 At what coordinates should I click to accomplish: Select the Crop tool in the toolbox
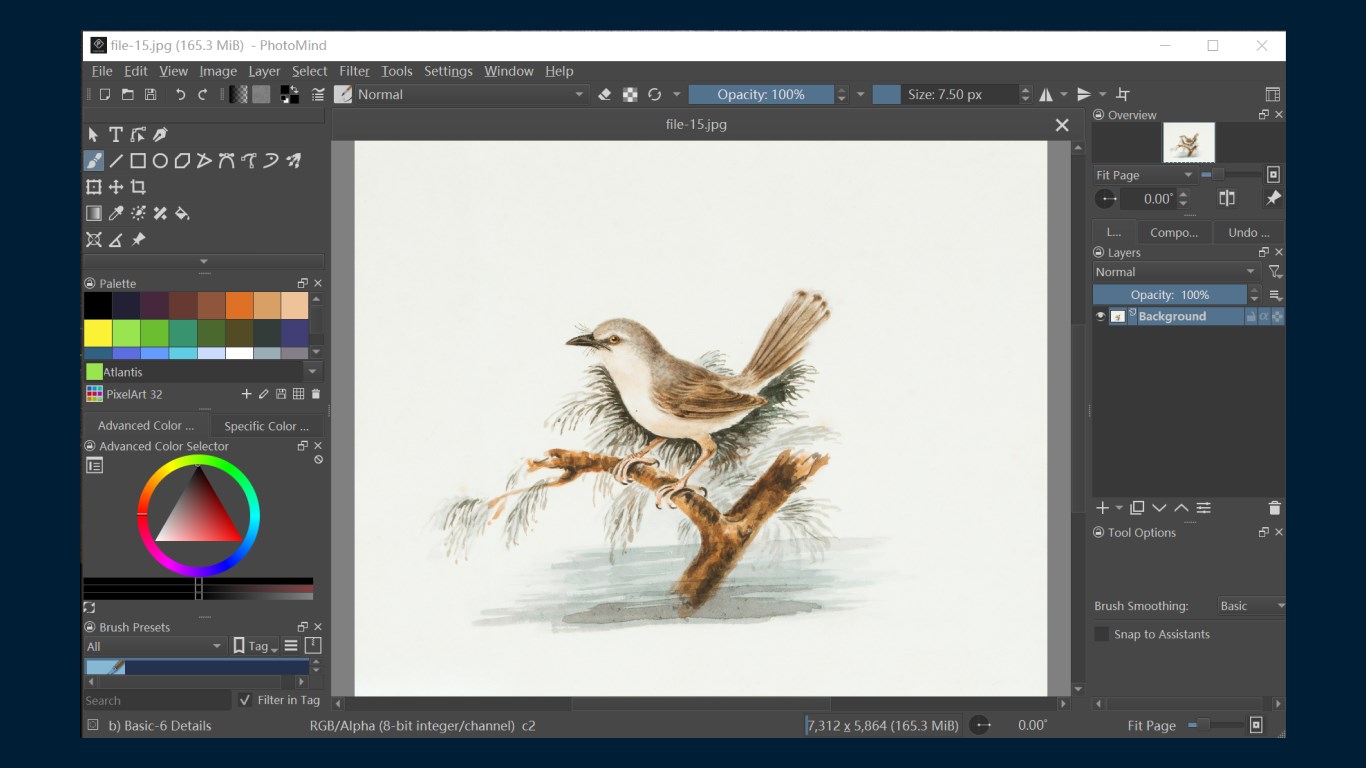138,186
